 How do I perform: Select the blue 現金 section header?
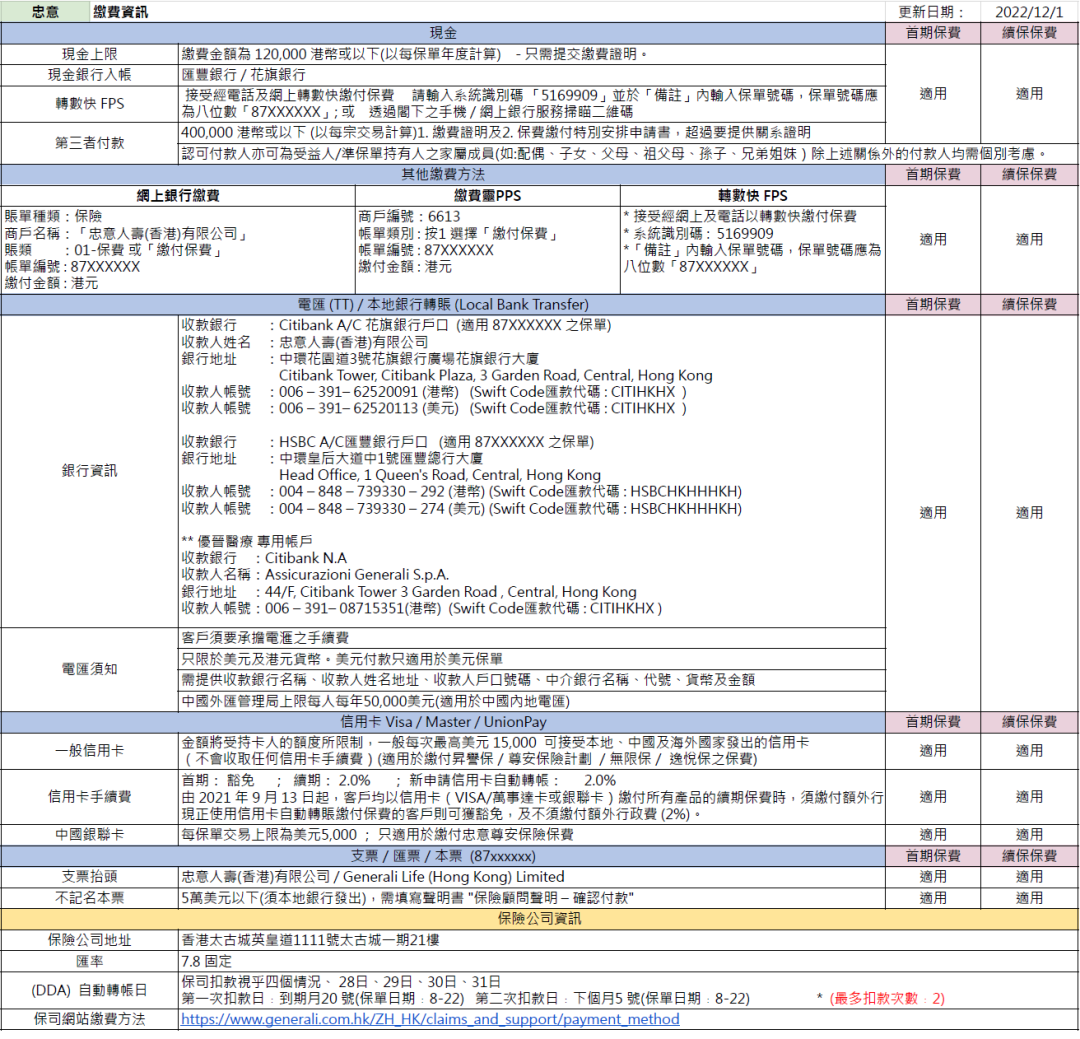[443, 33]
